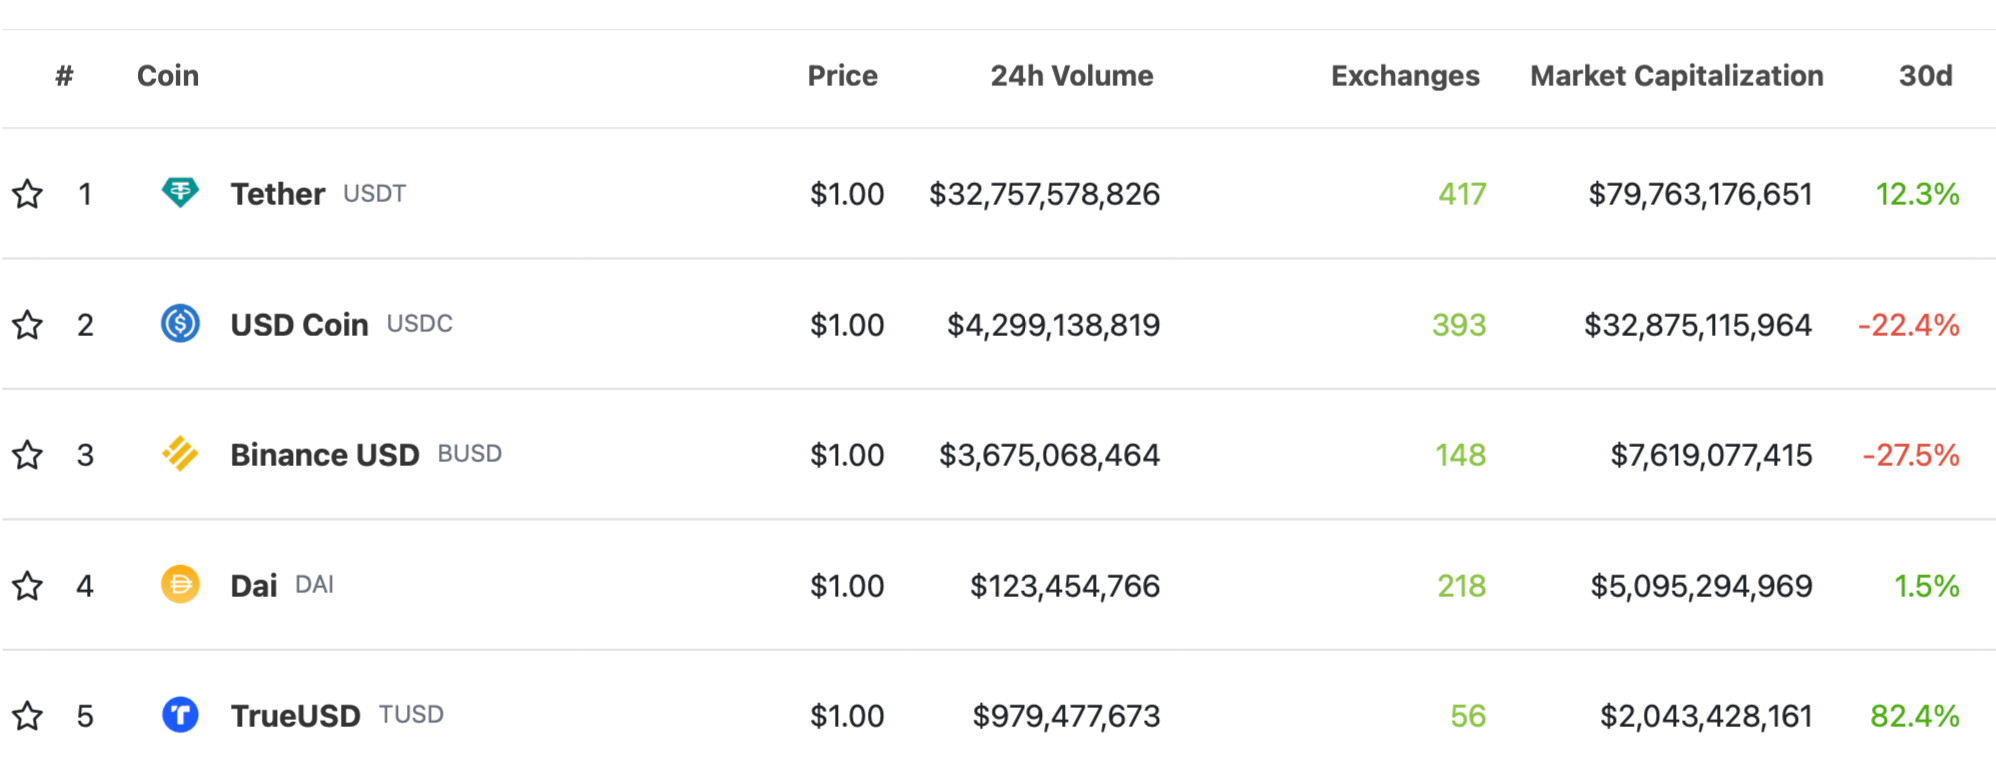Click the Binance USD logo icon

(180, 454)
